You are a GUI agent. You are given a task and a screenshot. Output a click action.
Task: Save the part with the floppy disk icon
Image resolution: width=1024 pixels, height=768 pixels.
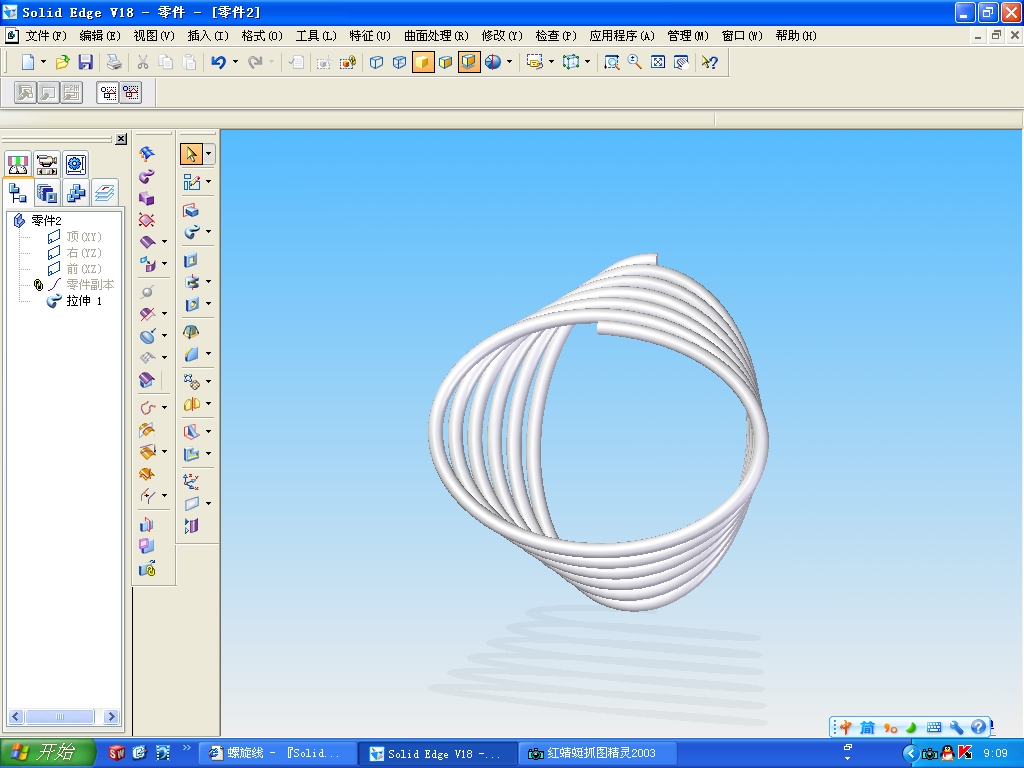coord(86,62)
